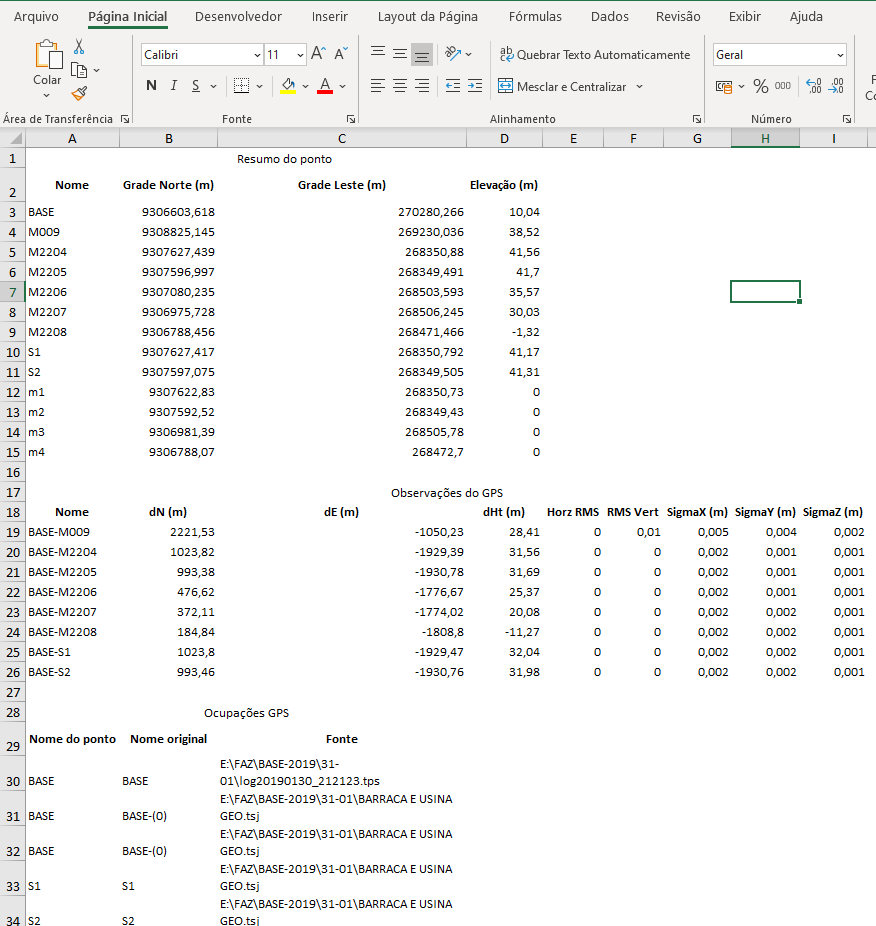
Task: Click the increase indent icon
Action: pos(473,86)
